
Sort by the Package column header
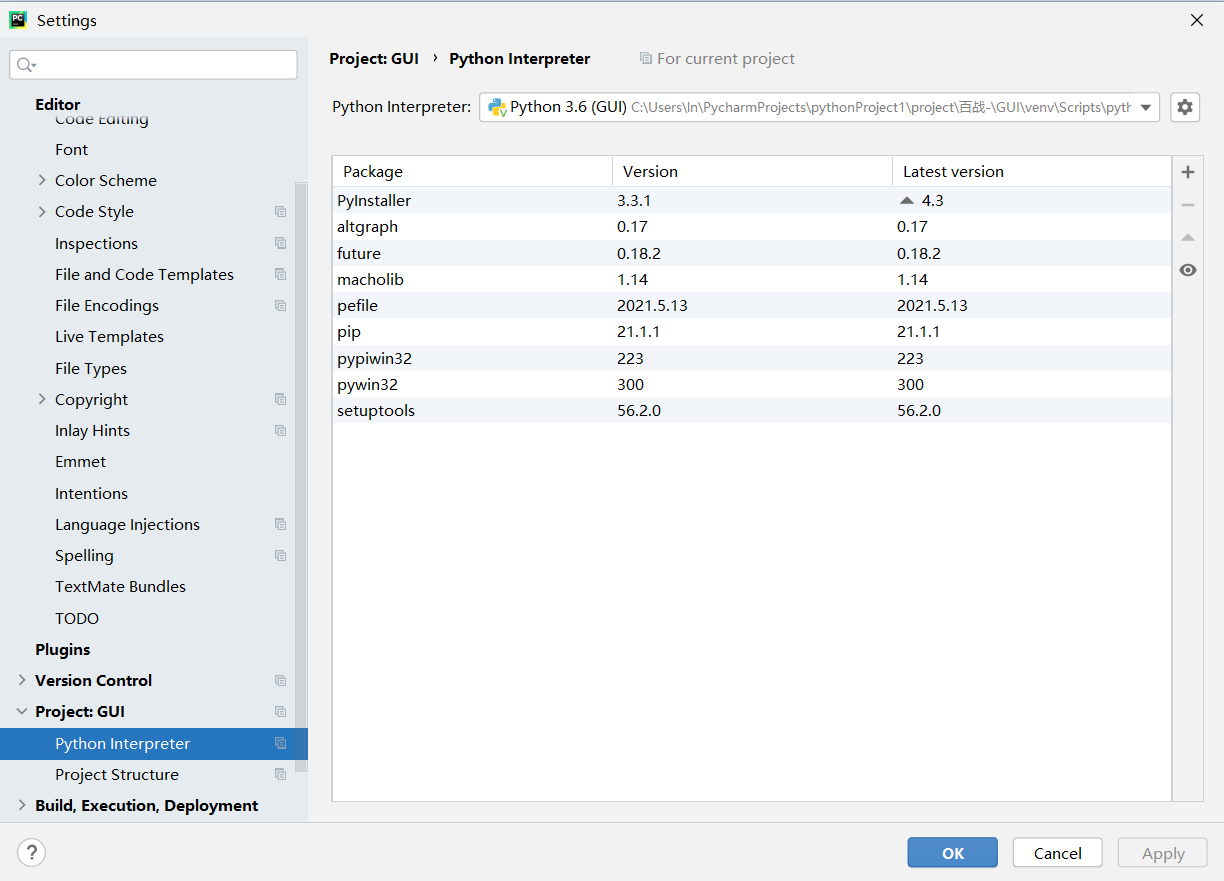pyautogui.click(x=472, y=171)
